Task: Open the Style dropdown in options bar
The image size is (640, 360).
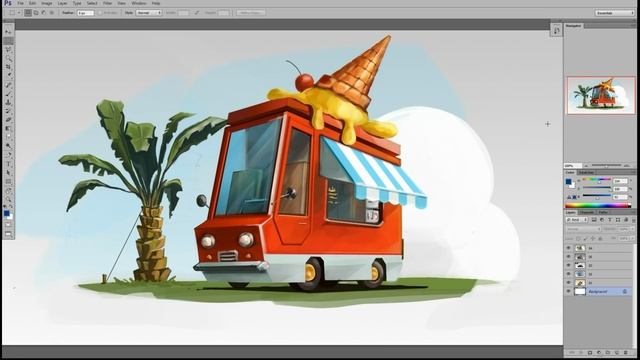Action: point(149,13)
